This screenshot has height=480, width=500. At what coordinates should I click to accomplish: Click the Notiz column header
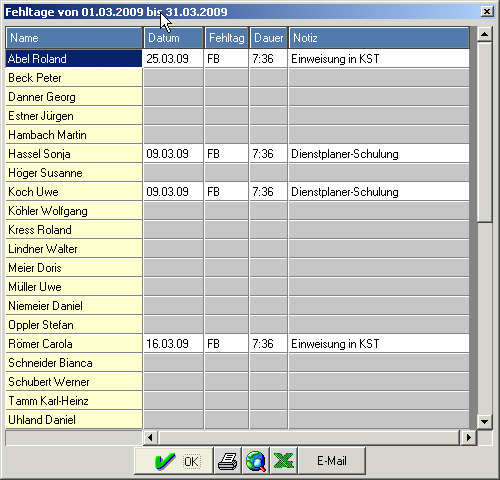pos(379,38)
